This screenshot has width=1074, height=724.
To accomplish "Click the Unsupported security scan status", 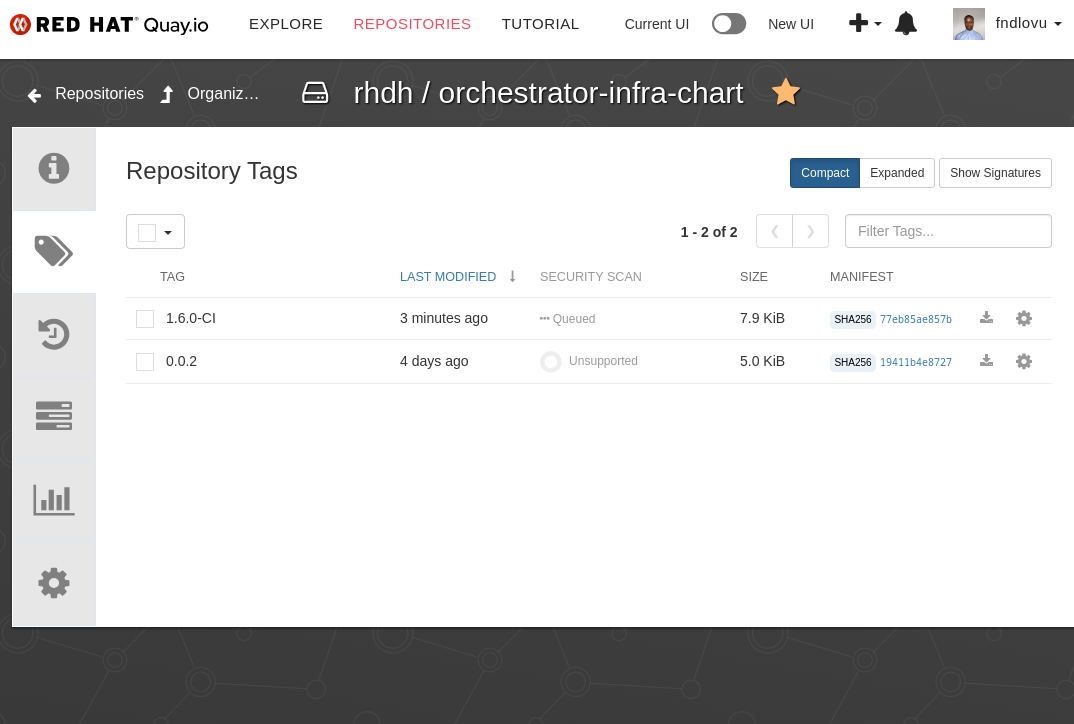I will point(589,361).
